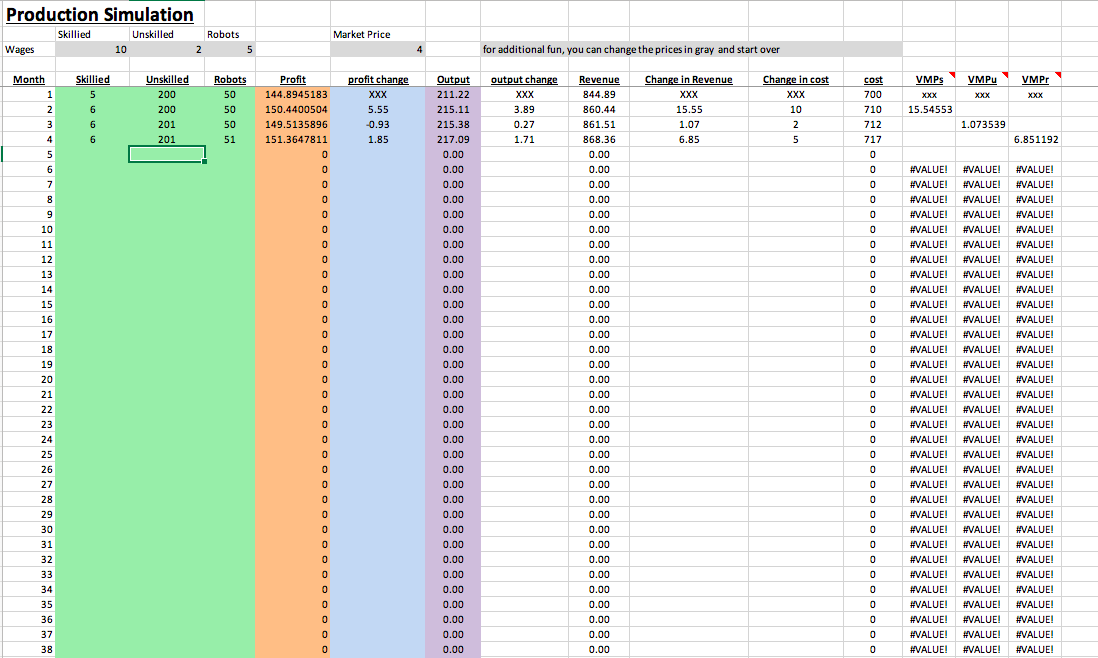Select month 1 Skilled cell showing 5

tap(92, 94)
